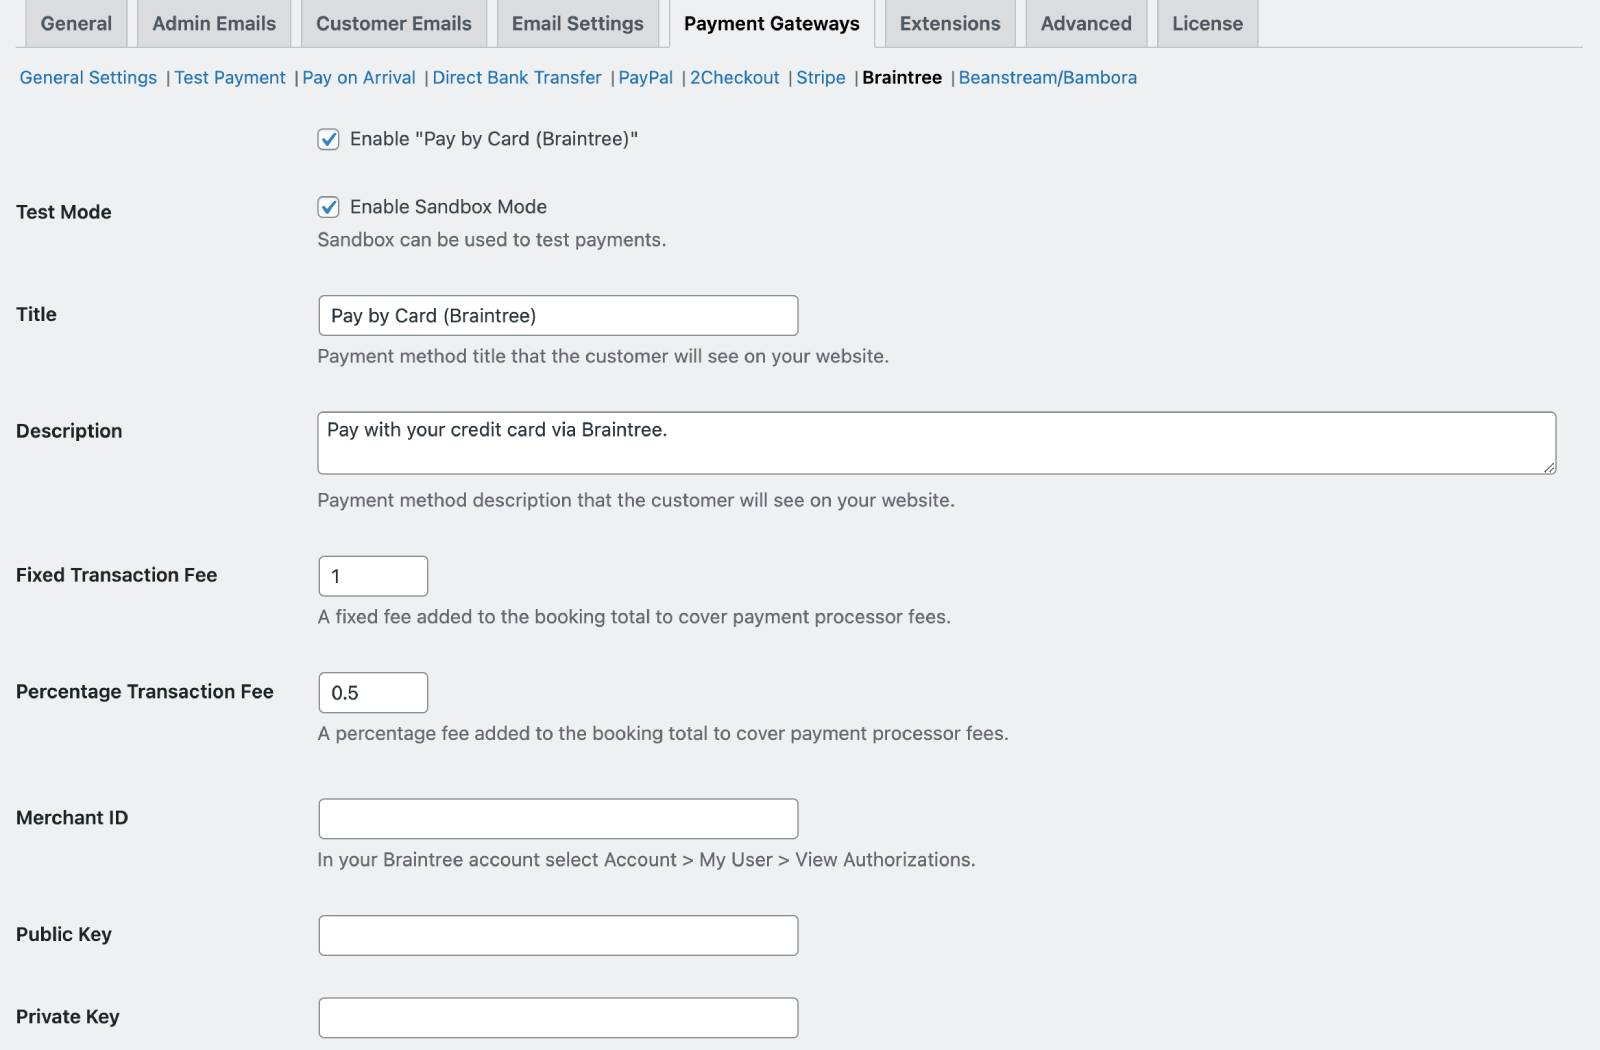Image resolution: width=1600 pixels, height=1050 pixels.
Task: Open the General tab
Action: click(x=76, y=23)
